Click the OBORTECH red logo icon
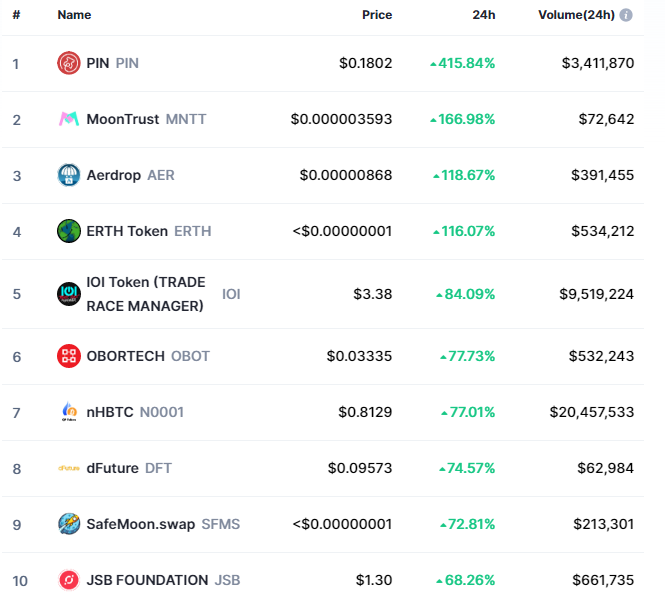The image size is (665, 606). [x=69, y=356]
